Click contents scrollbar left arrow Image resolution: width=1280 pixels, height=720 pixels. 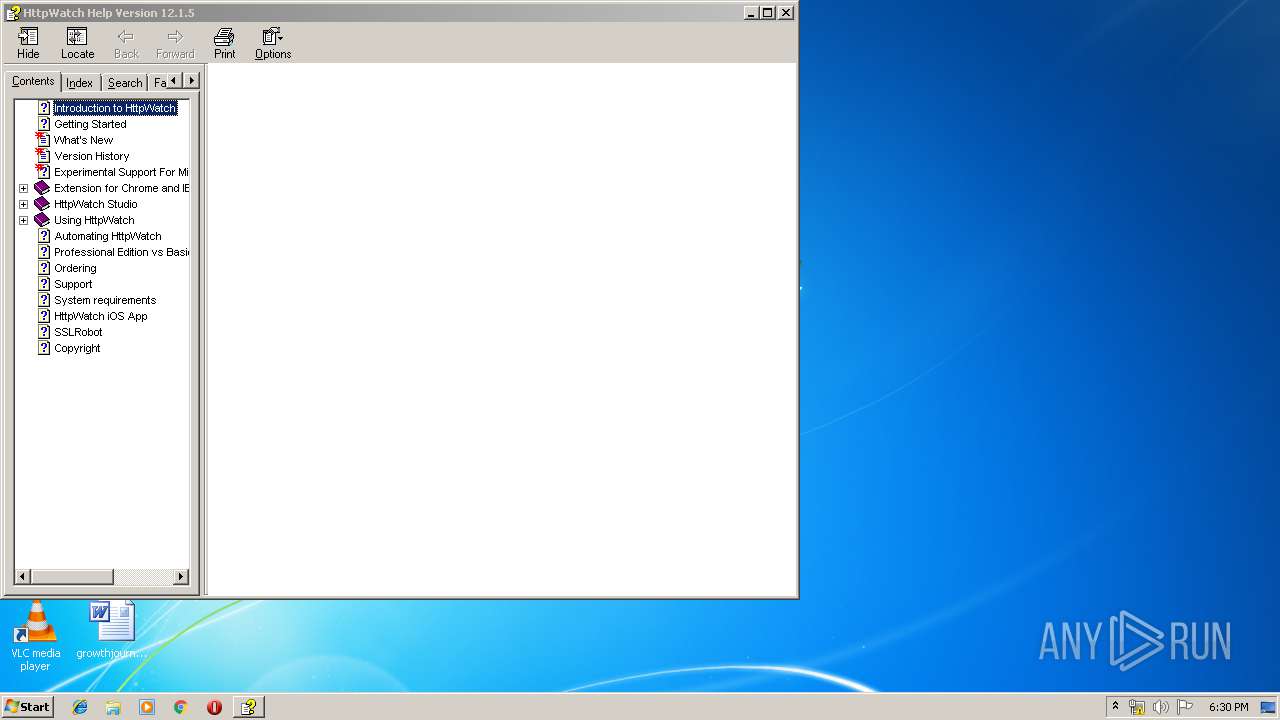(22, 577)
